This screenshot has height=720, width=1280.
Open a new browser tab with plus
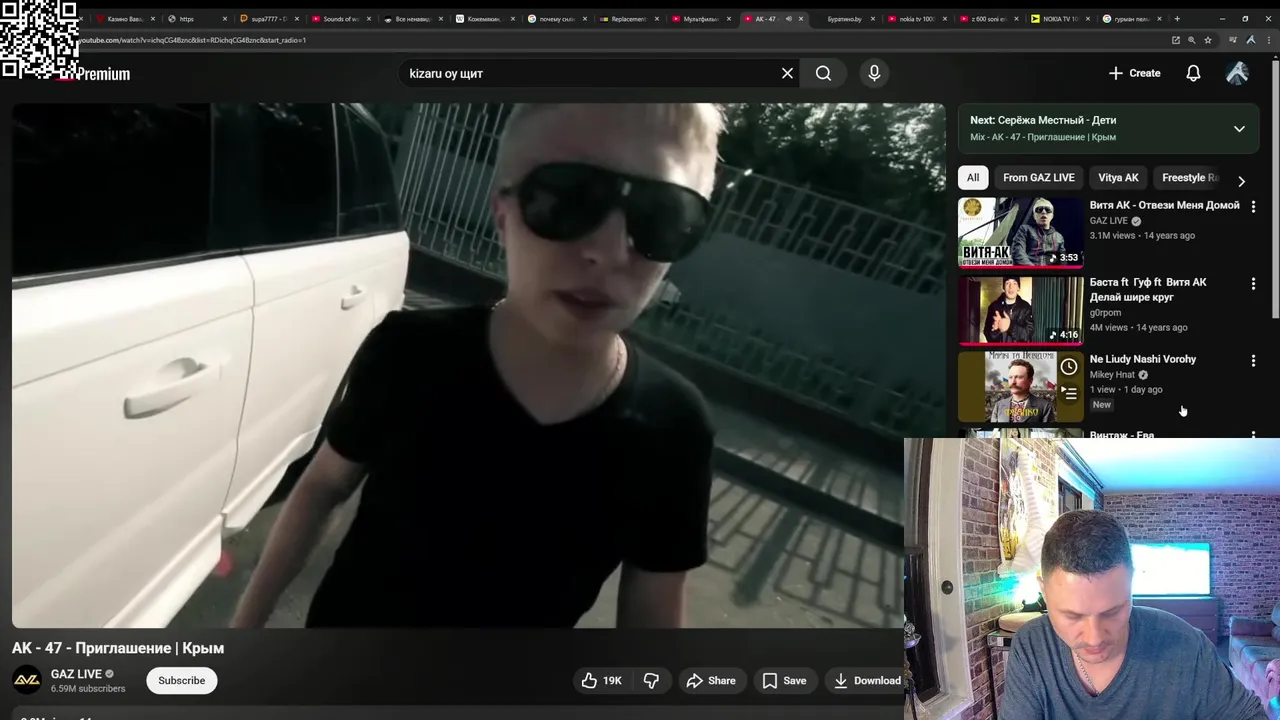pos(1177,19)
